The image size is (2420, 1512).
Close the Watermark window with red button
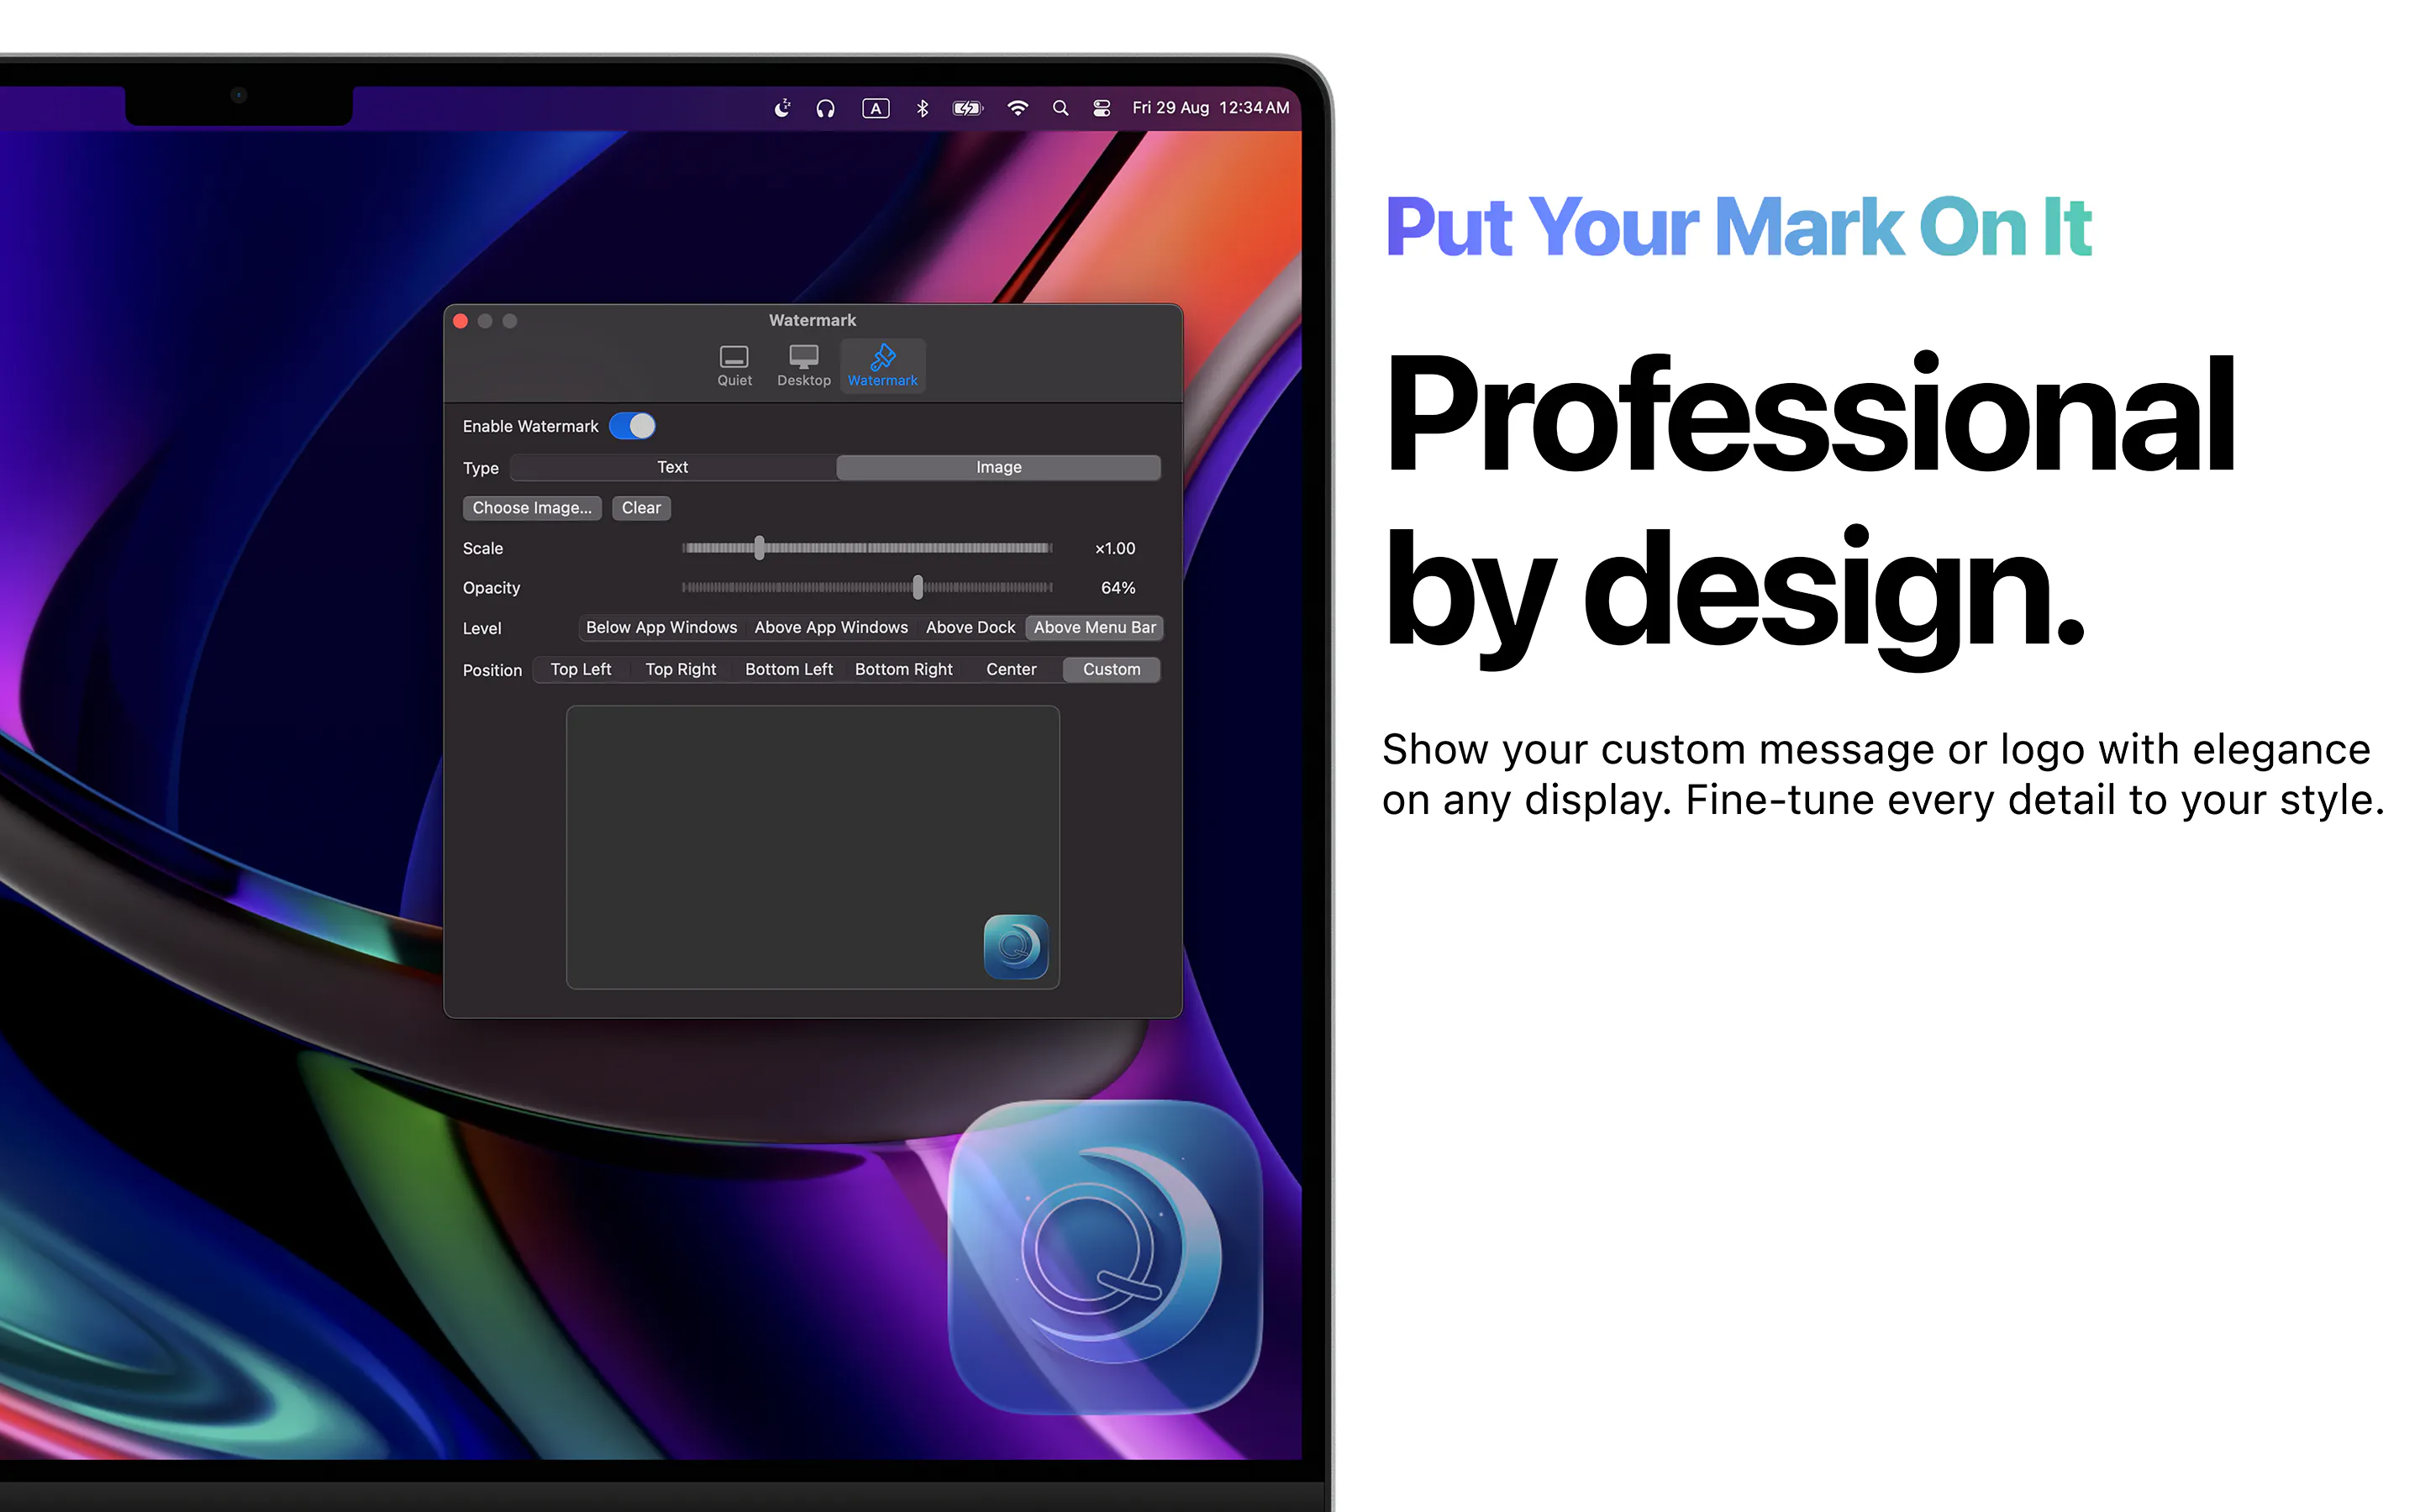coord(461,321)
